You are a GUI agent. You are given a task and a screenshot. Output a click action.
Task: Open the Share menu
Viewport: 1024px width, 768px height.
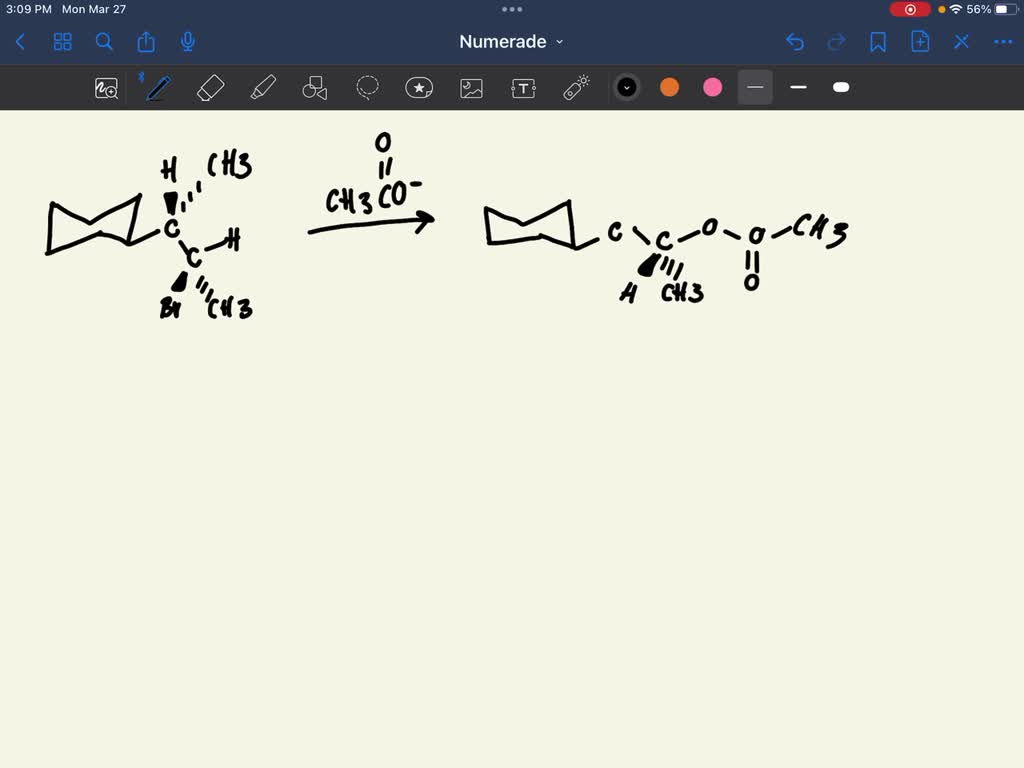point(145,42)
